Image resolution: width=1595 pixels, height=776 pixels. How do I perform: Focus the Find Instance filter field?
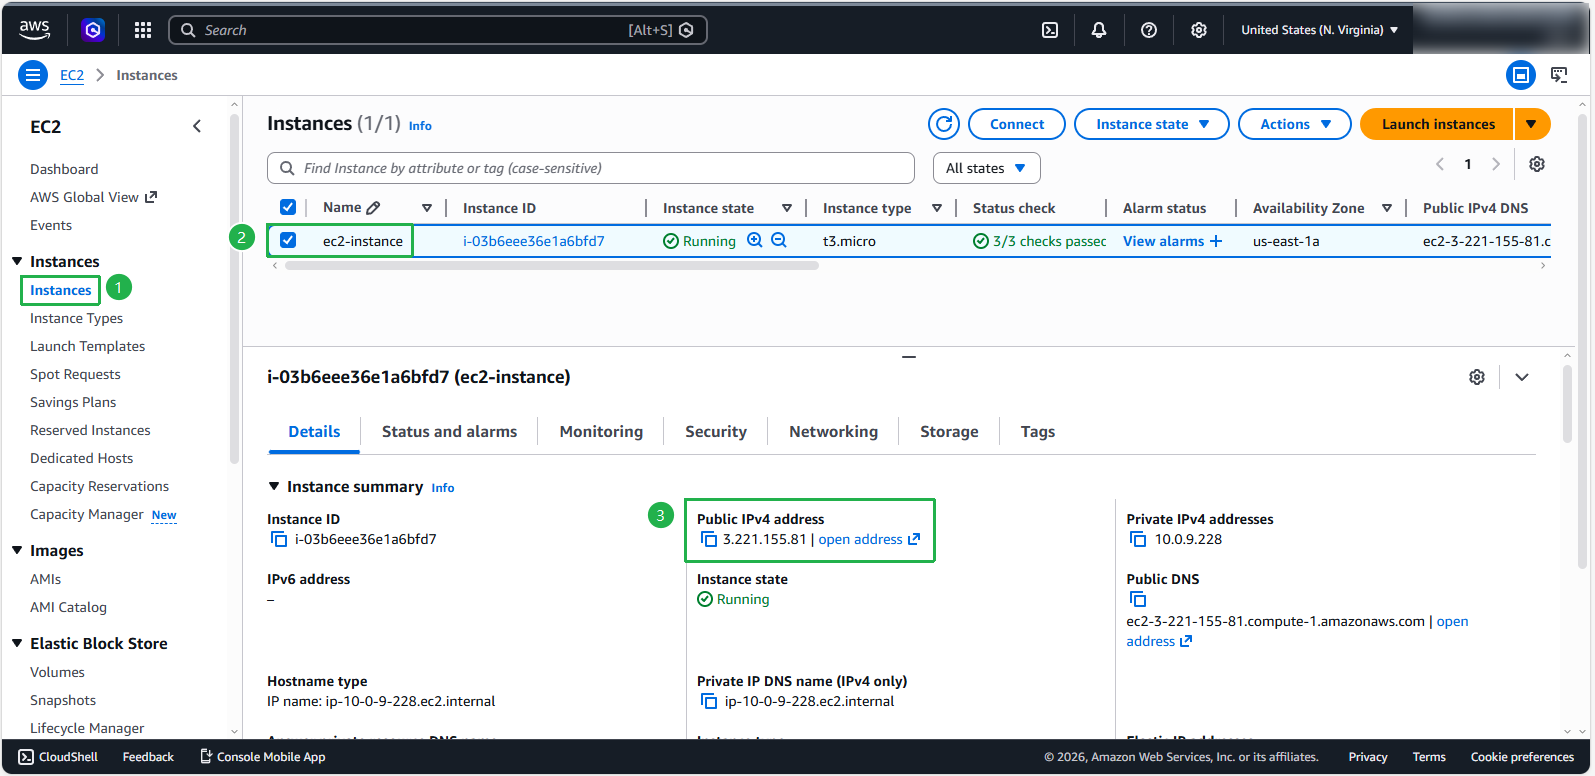[x=591, y=168]
